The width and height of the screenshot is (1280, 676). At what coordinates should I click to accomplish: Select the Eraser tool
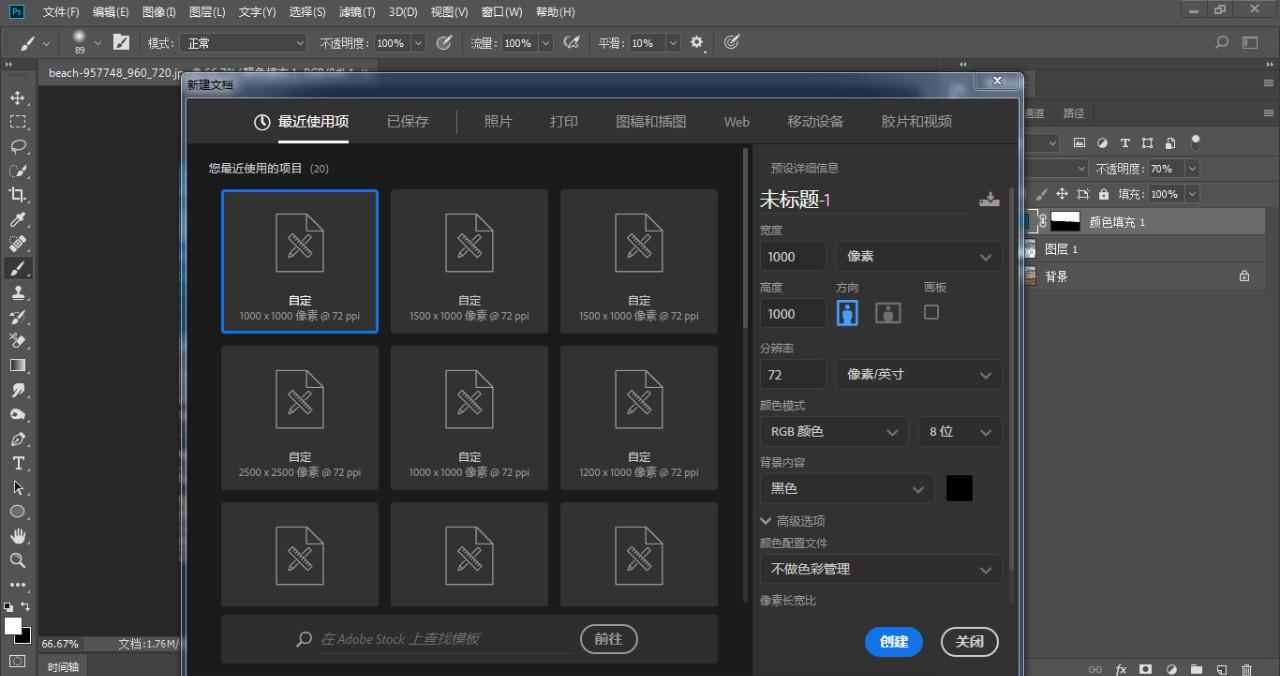(18, 341)
